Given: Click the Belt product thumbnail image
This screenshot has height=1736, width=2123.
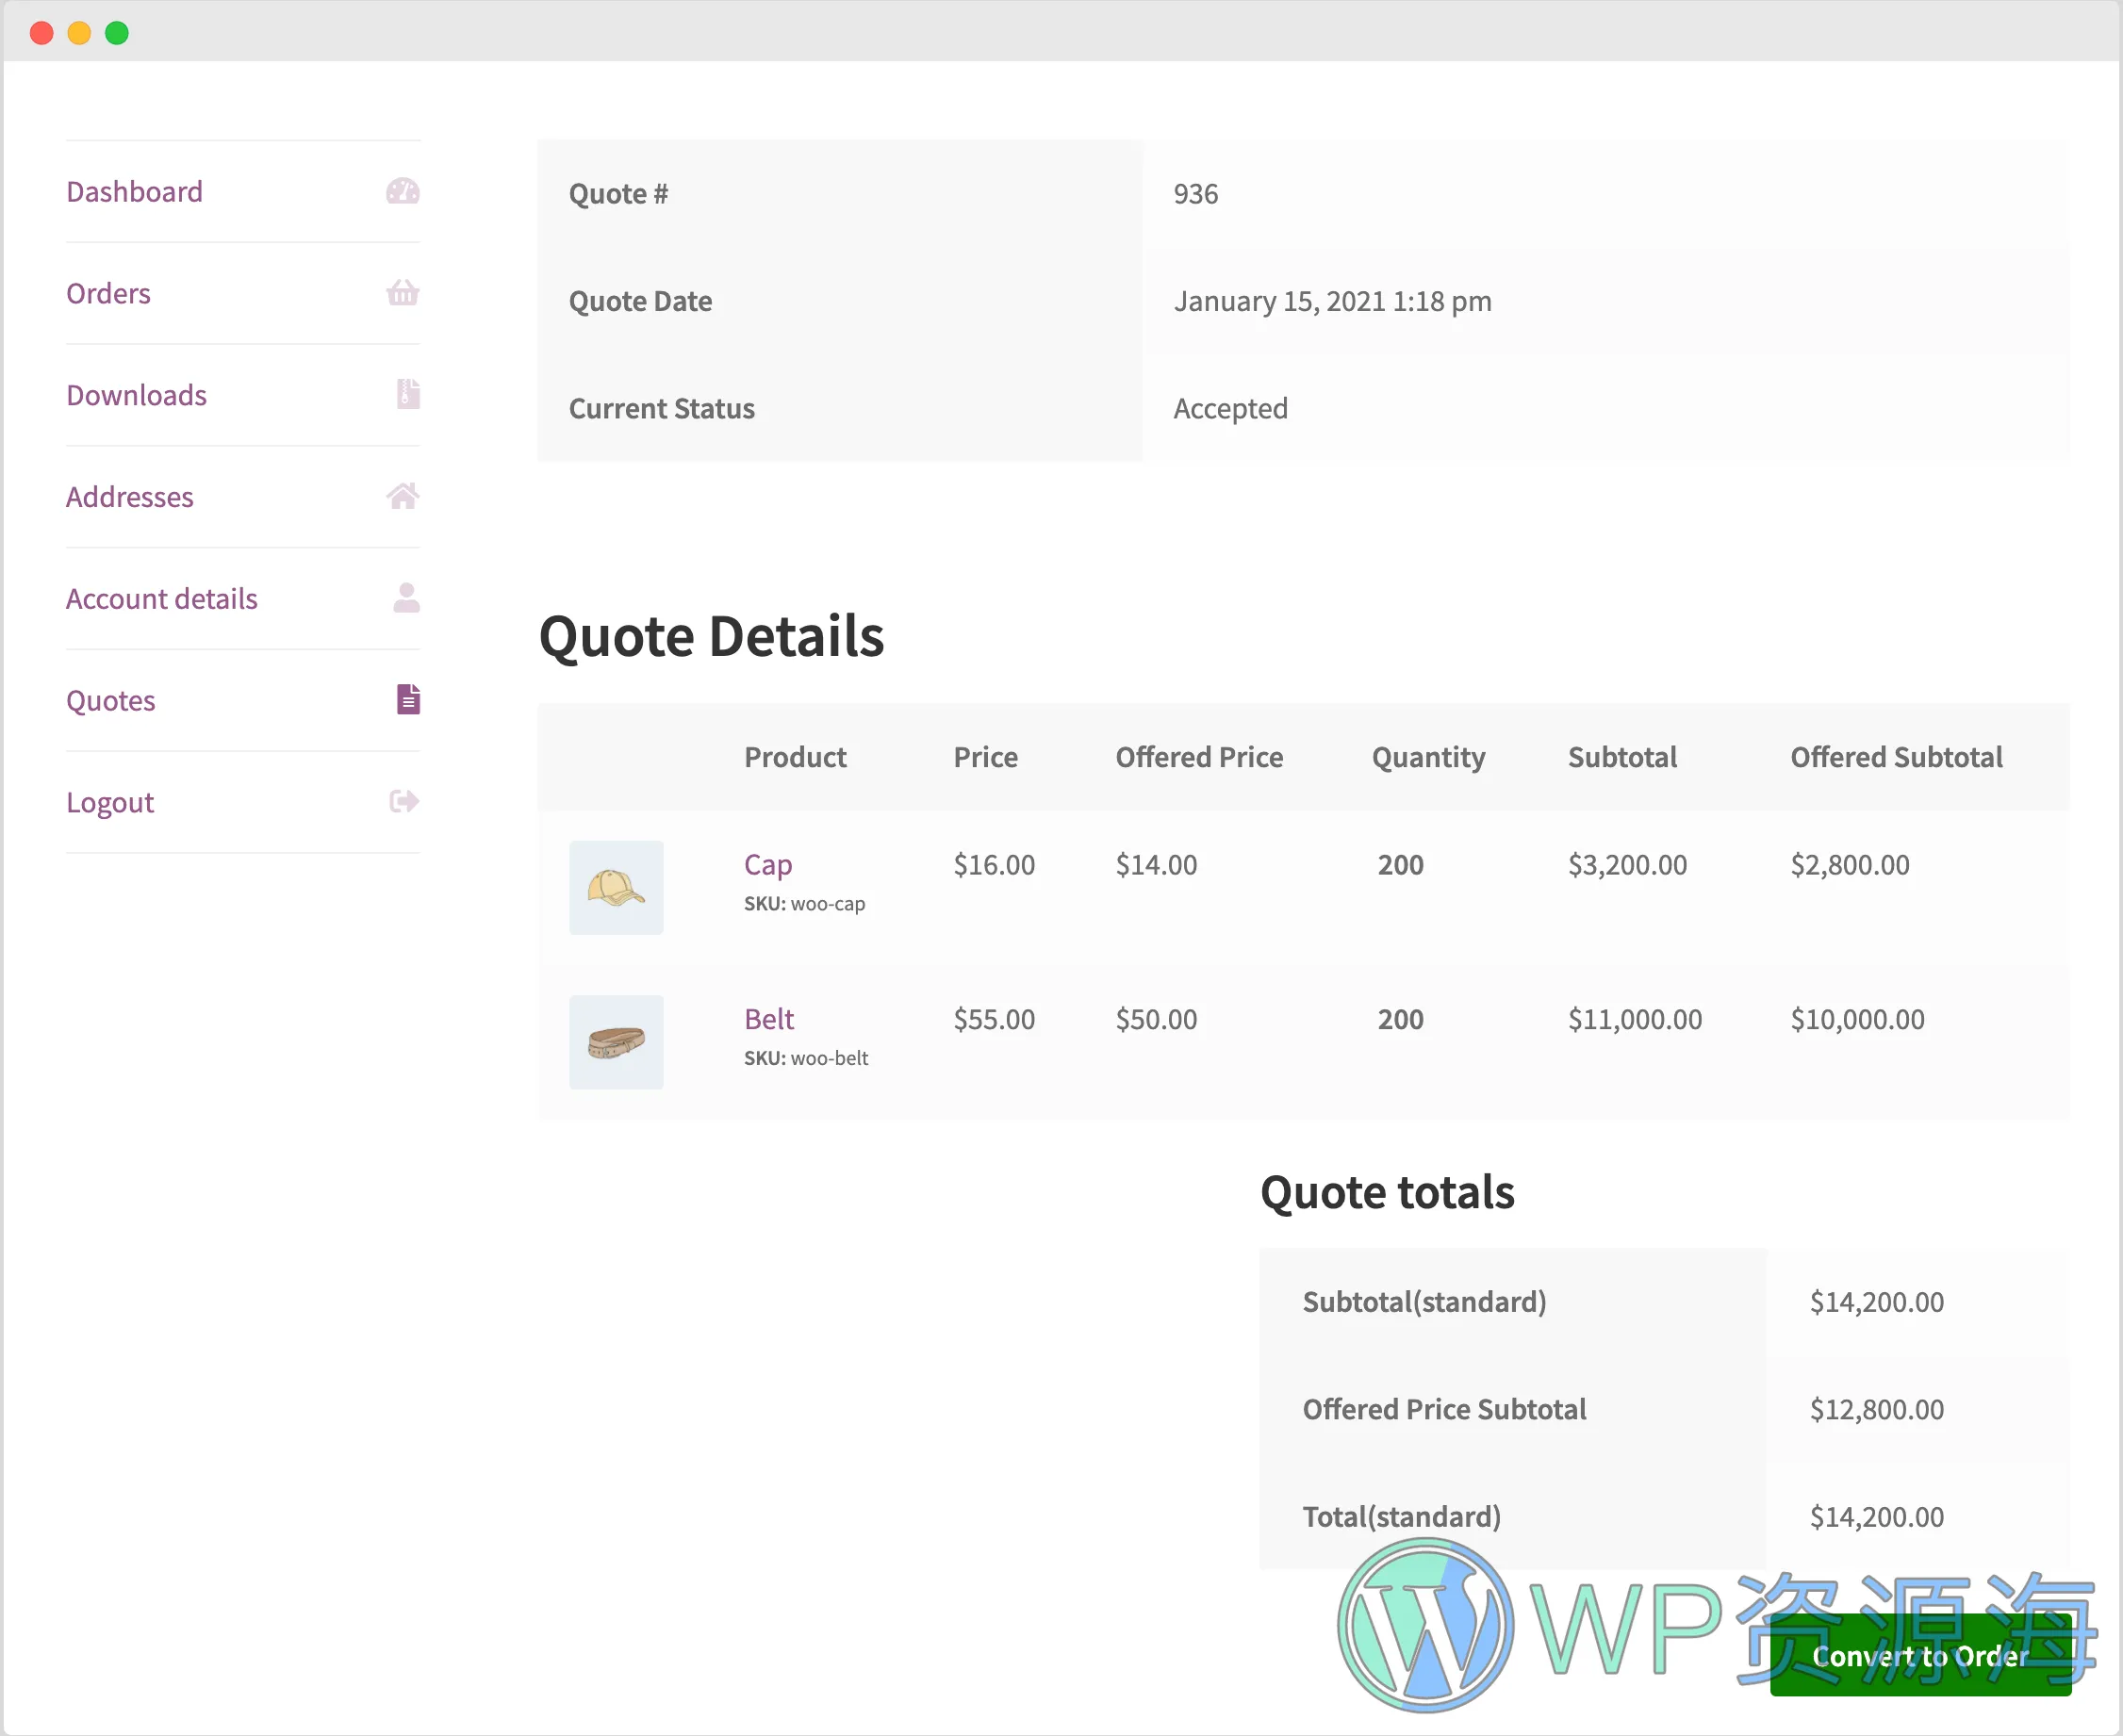Looking at the screenshot, I should tap(617, 1035).
